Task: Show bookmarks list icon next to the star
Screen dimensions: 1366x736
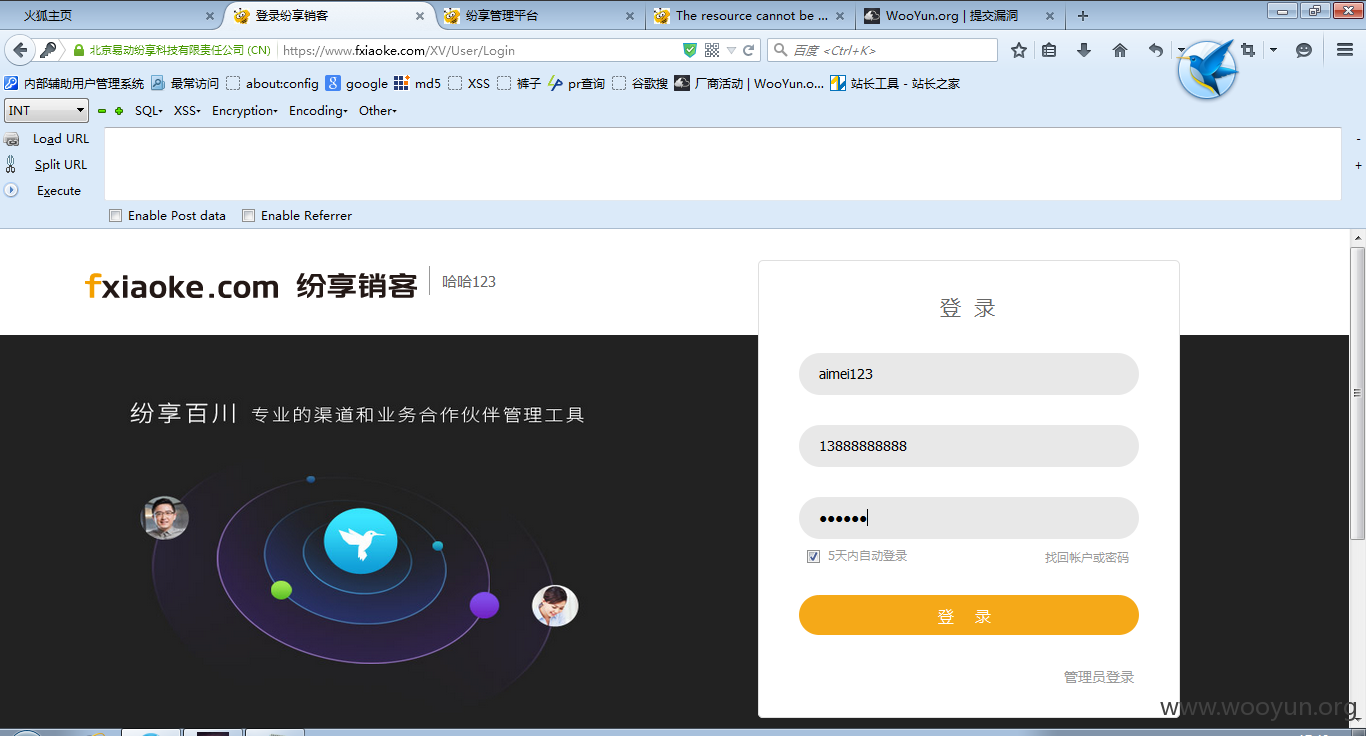Action: tap(1049, 50)
